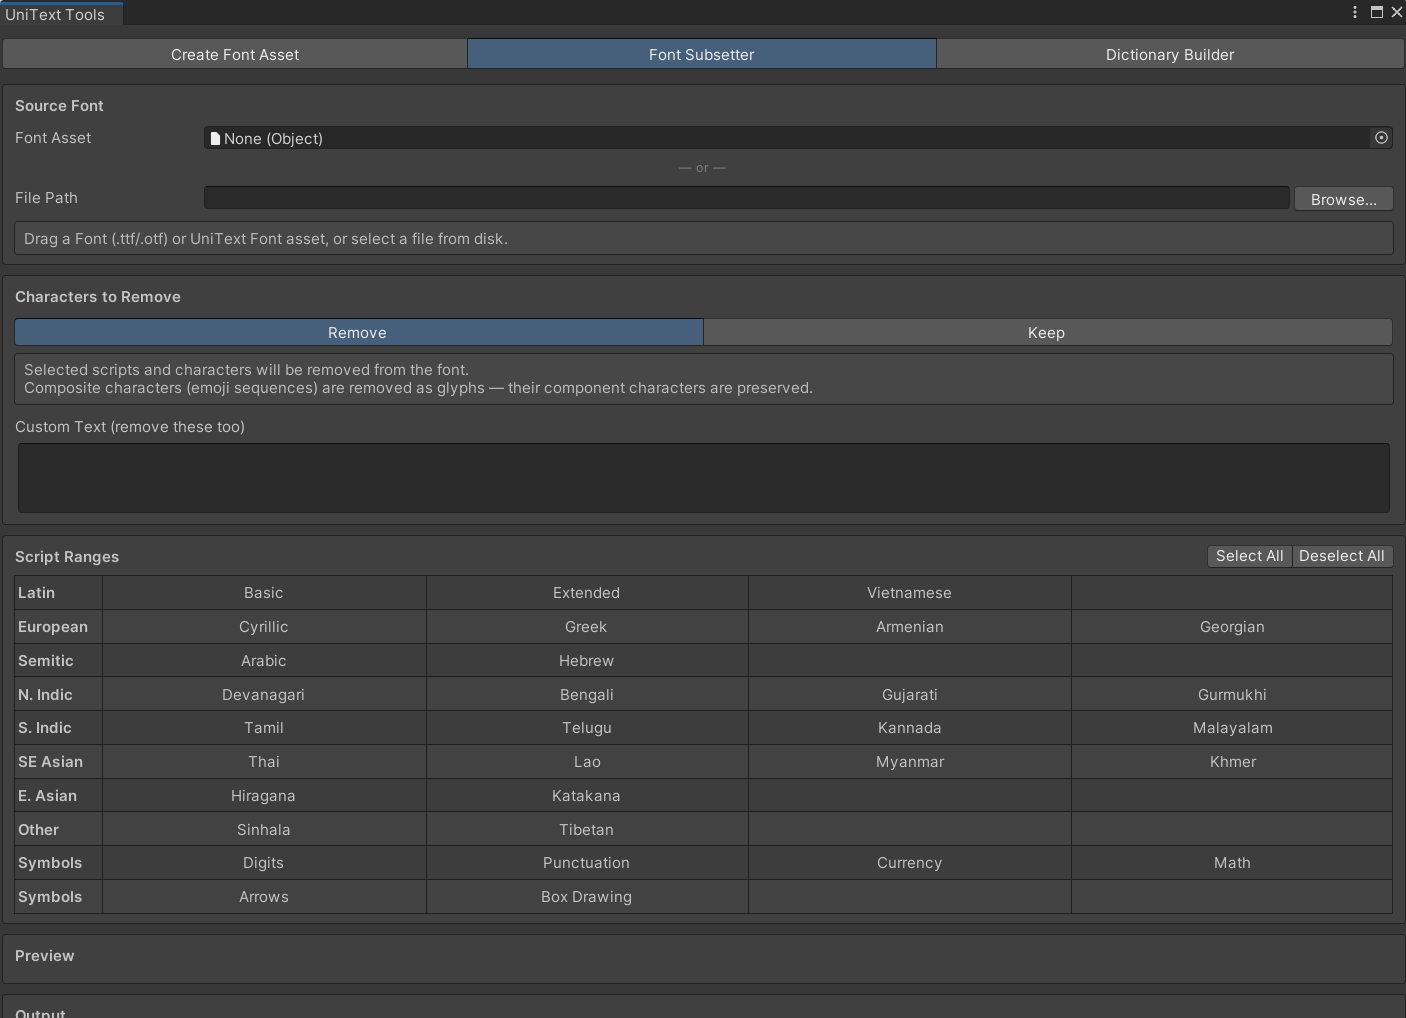The height and width of the screenshot is (1018, 1406).
Task: Toggle the Tibetan script range
Action: (587, 830)
